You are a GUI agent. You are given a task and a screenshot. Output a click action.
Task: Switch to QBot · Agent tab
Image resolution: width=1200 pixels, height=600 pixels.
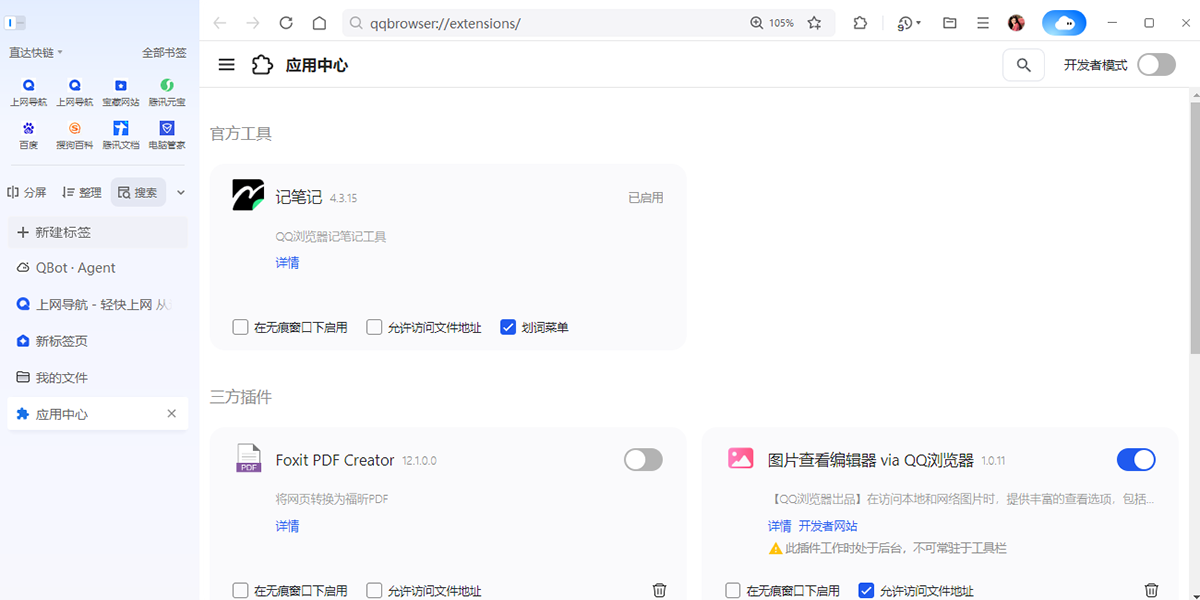pos(97,268)
